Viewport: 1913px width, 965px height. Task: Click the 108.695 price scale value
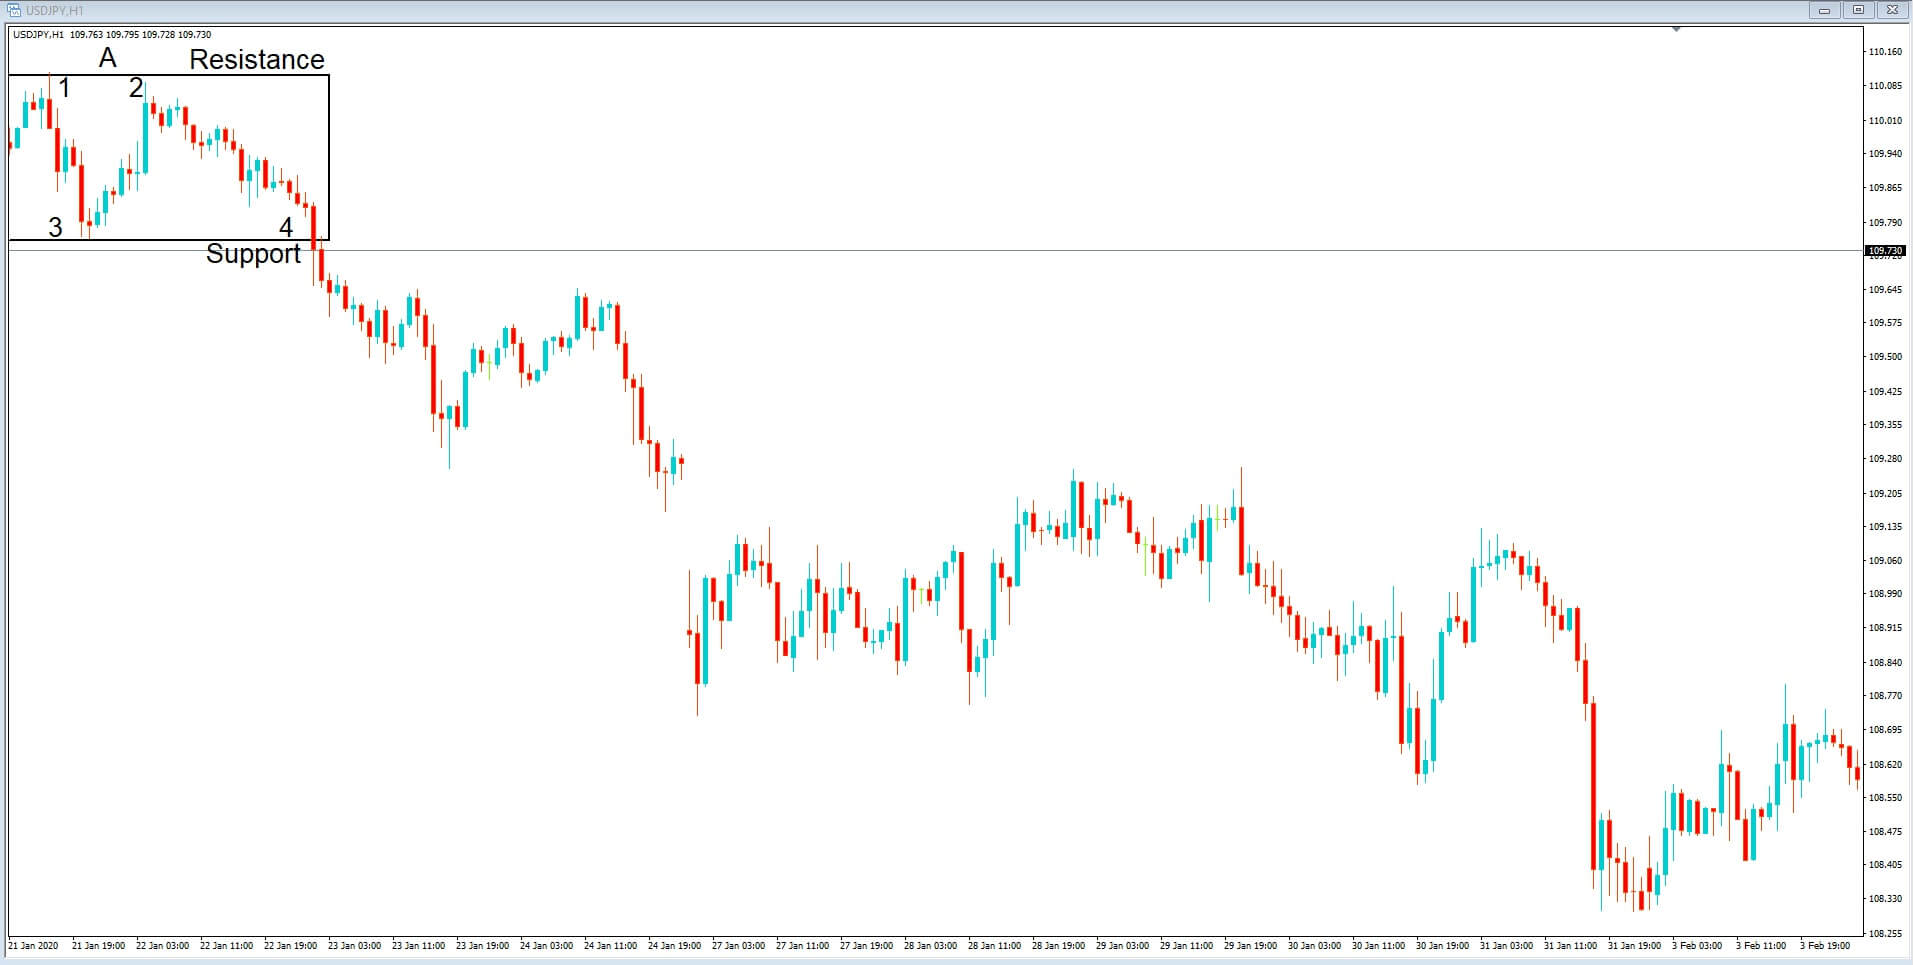pyautogui.click(x=1885, y=730)
